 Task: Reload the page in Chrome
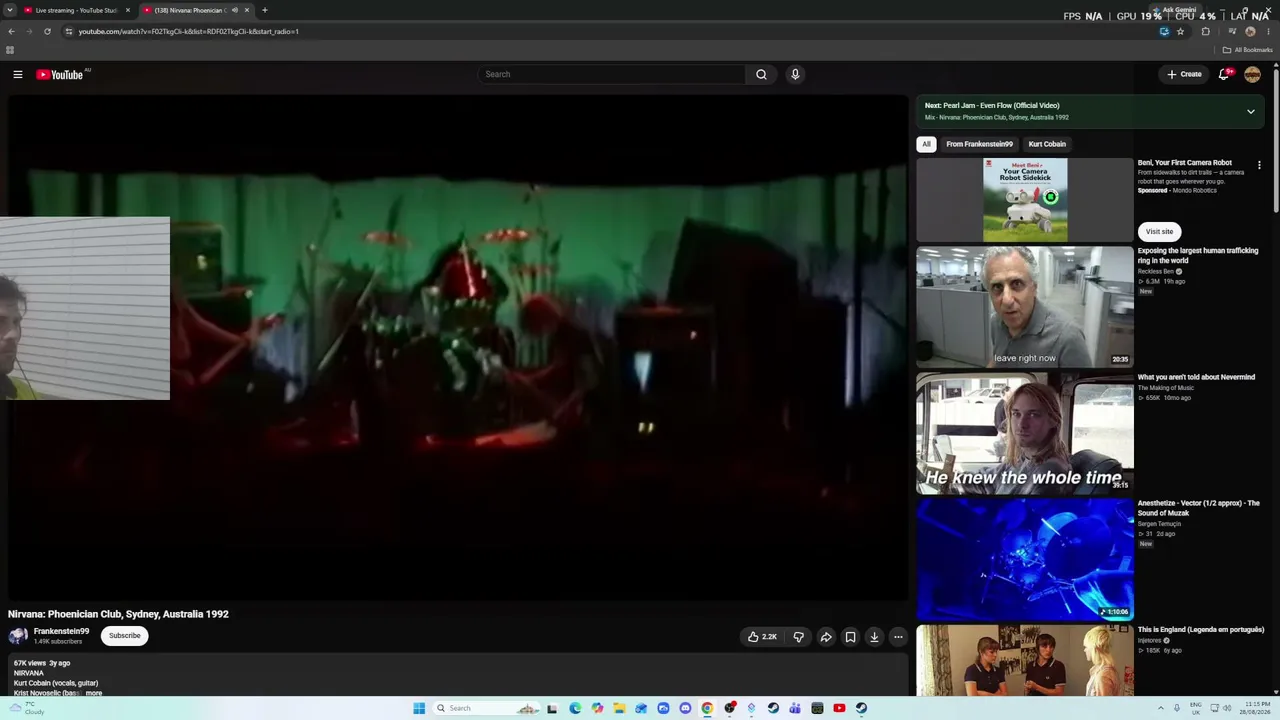tap(47, 31)
